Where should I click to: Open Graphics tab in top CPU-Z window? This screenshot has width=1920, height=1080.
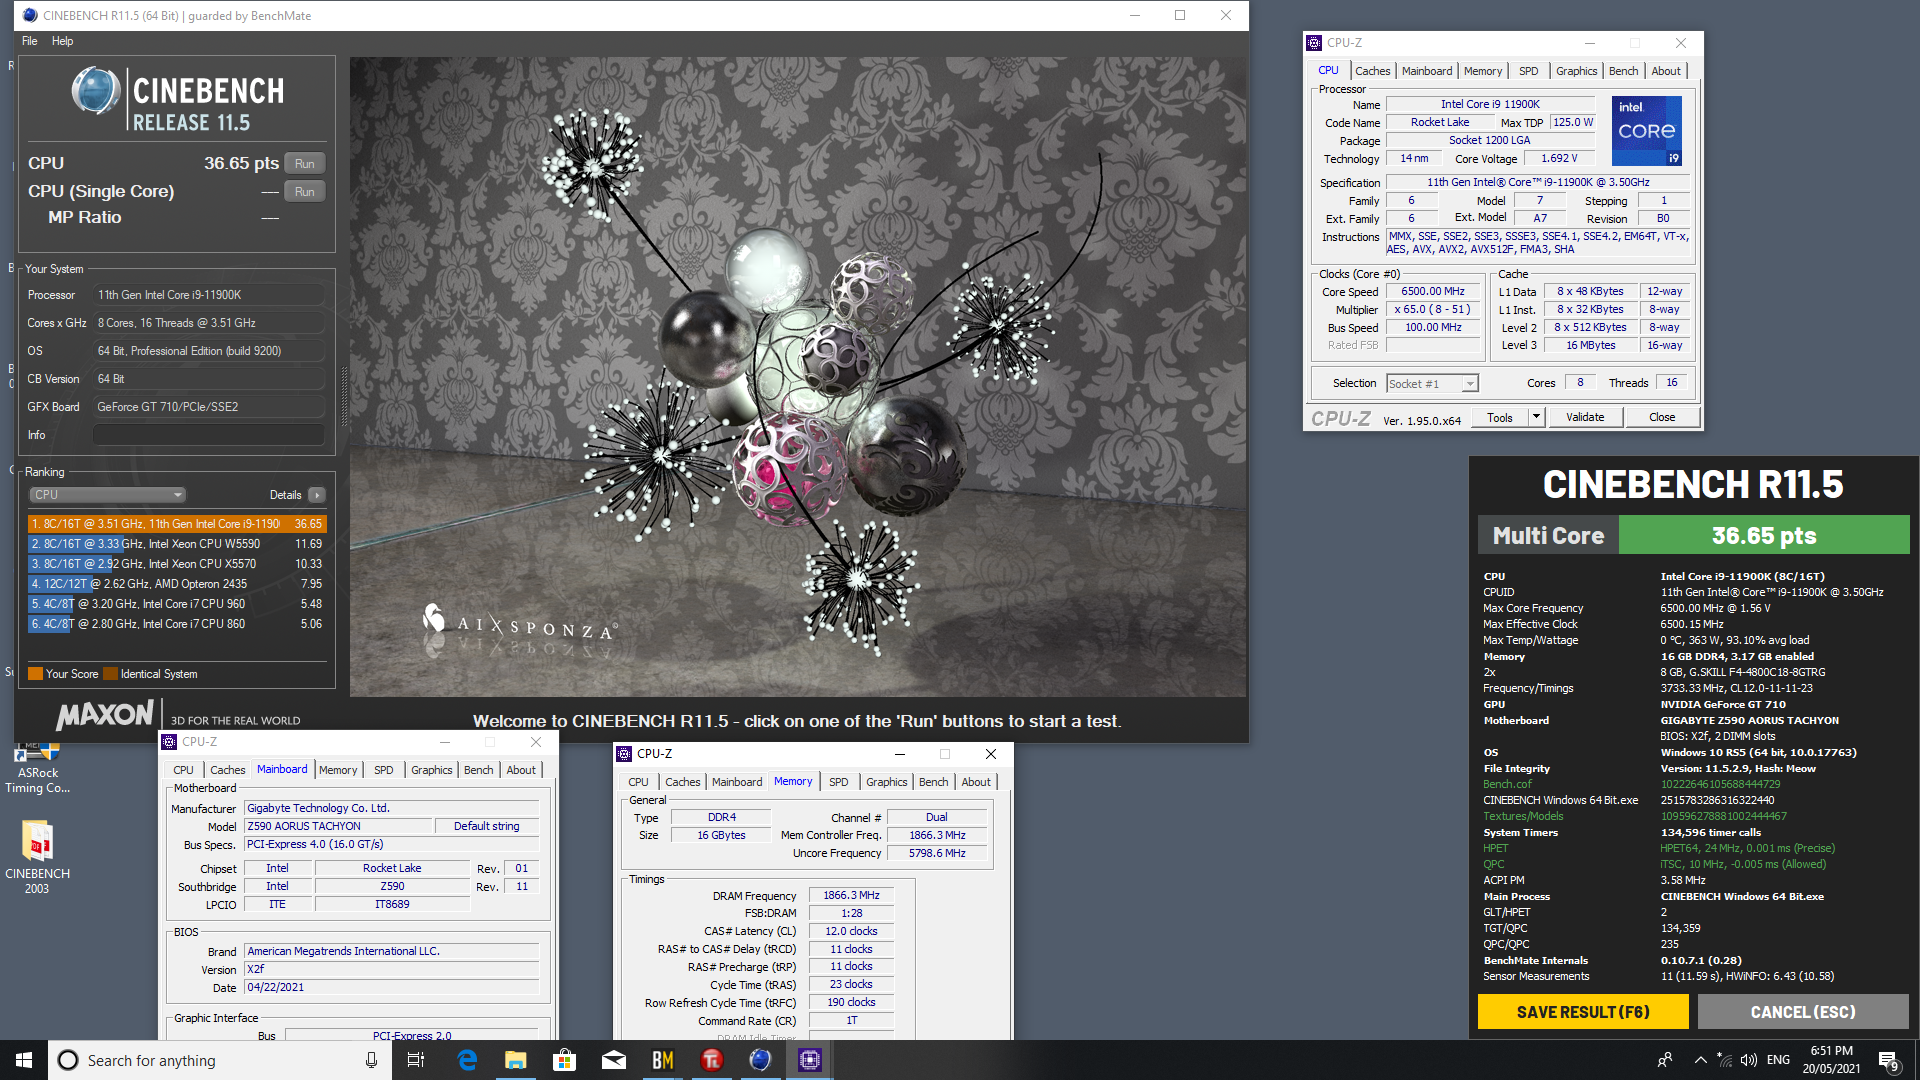coord(1576,71)
